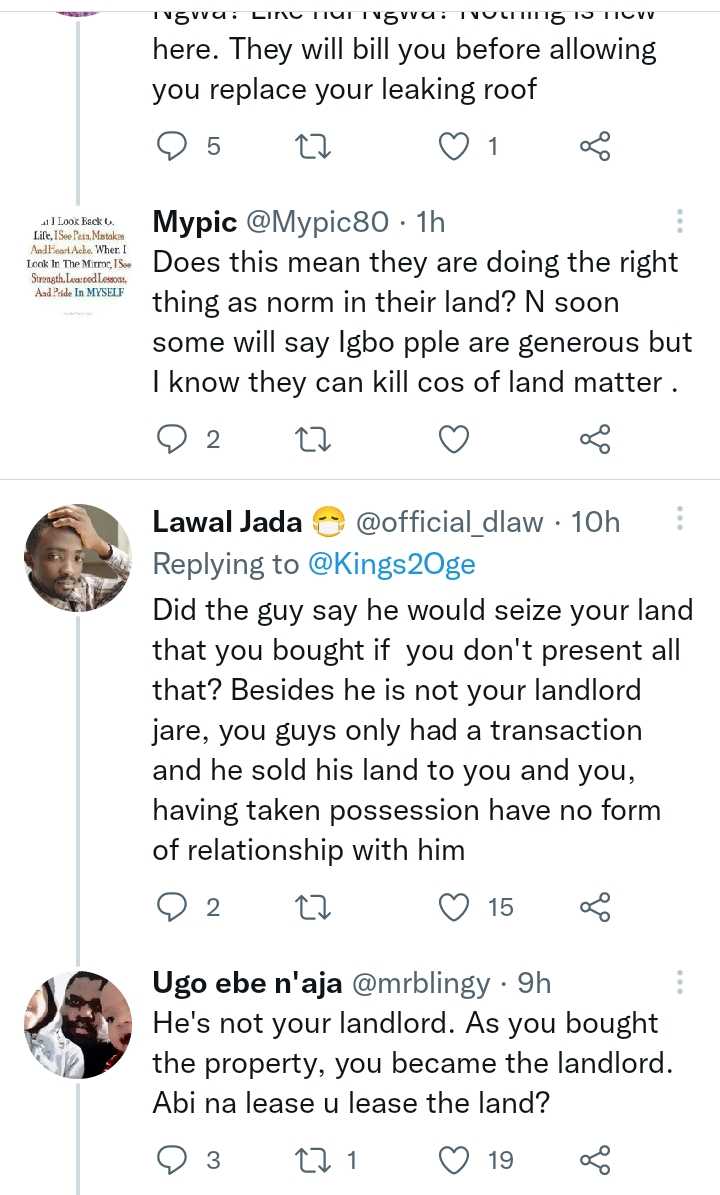Reply to Mypic's tweet

tap(174, 439)
